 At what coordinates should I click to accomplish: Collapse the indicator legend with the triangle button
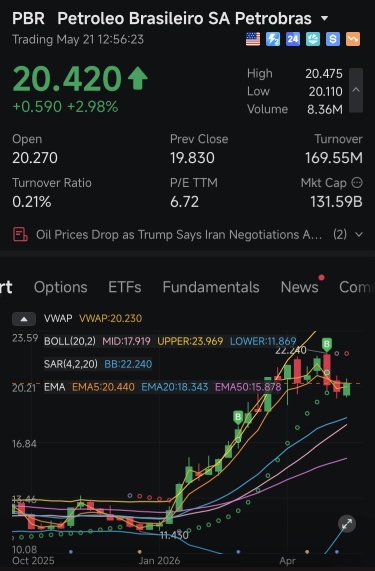pos(24,319)
